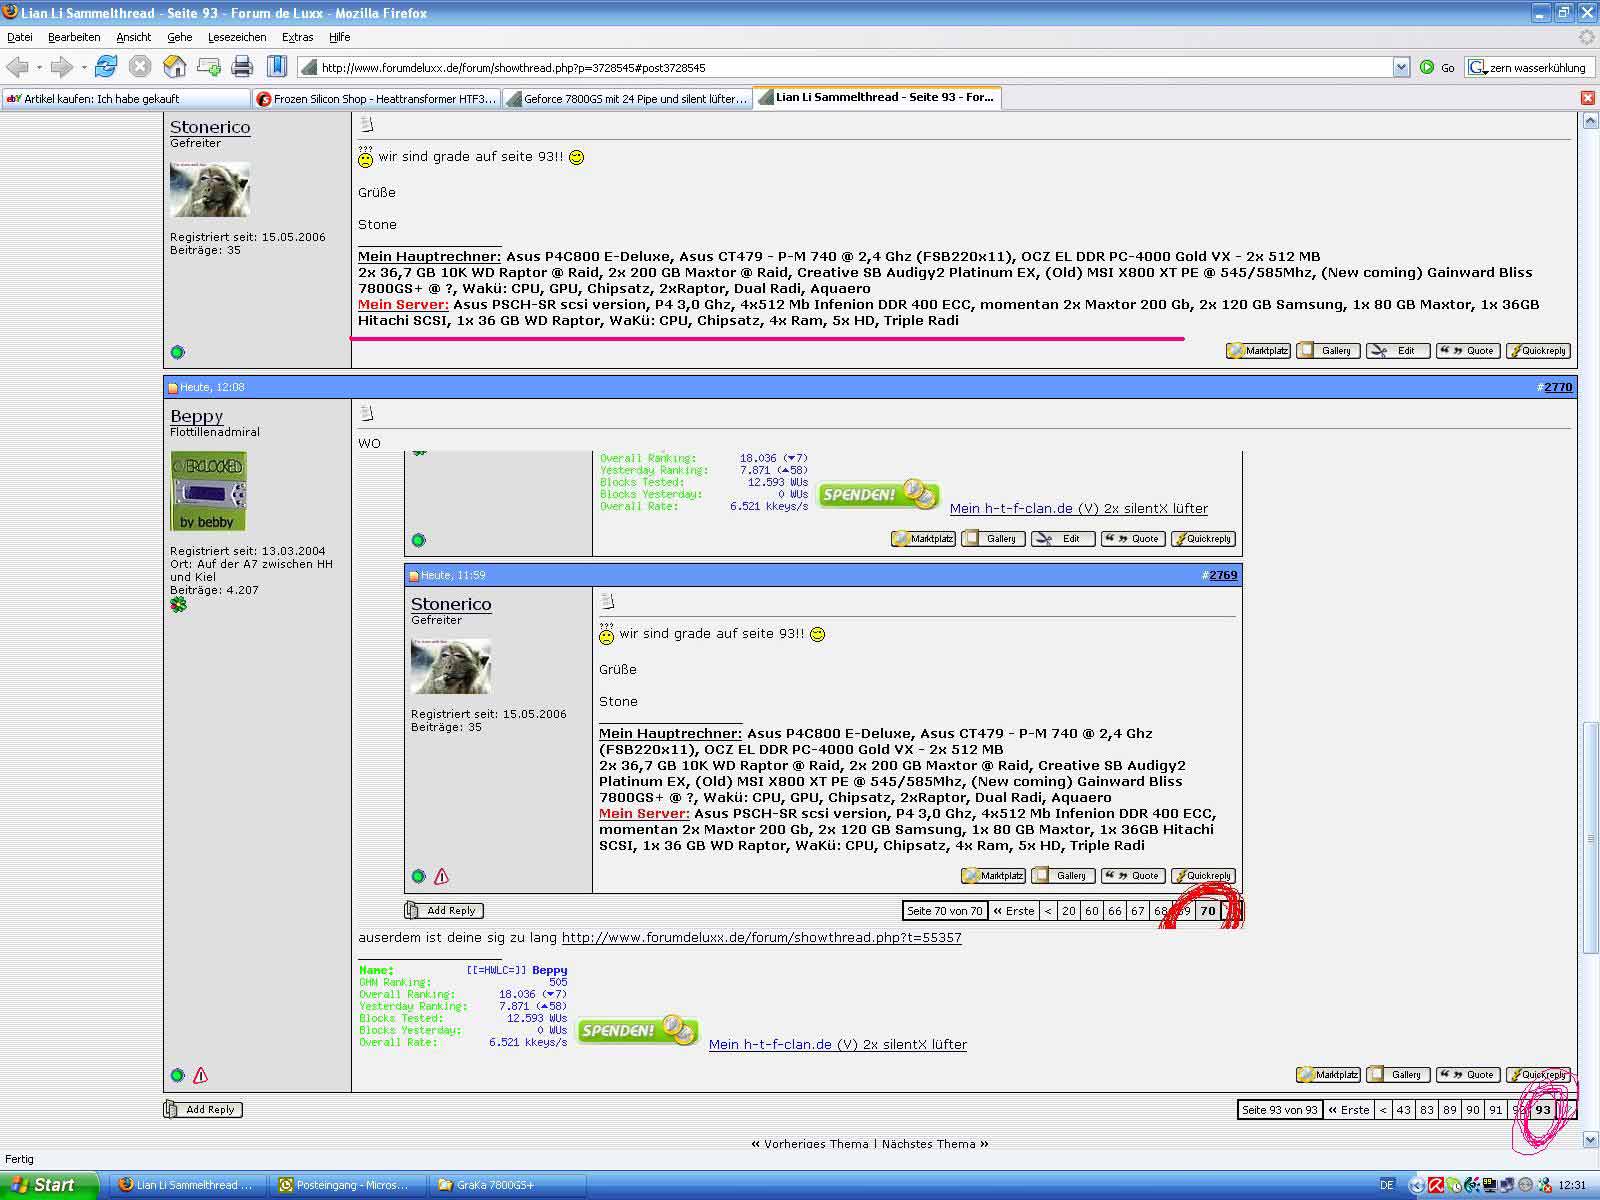This screenshot has height=1200, width=1600.
Task: Click post icon at top of Stonerico's message
Action: pos(366,124)
